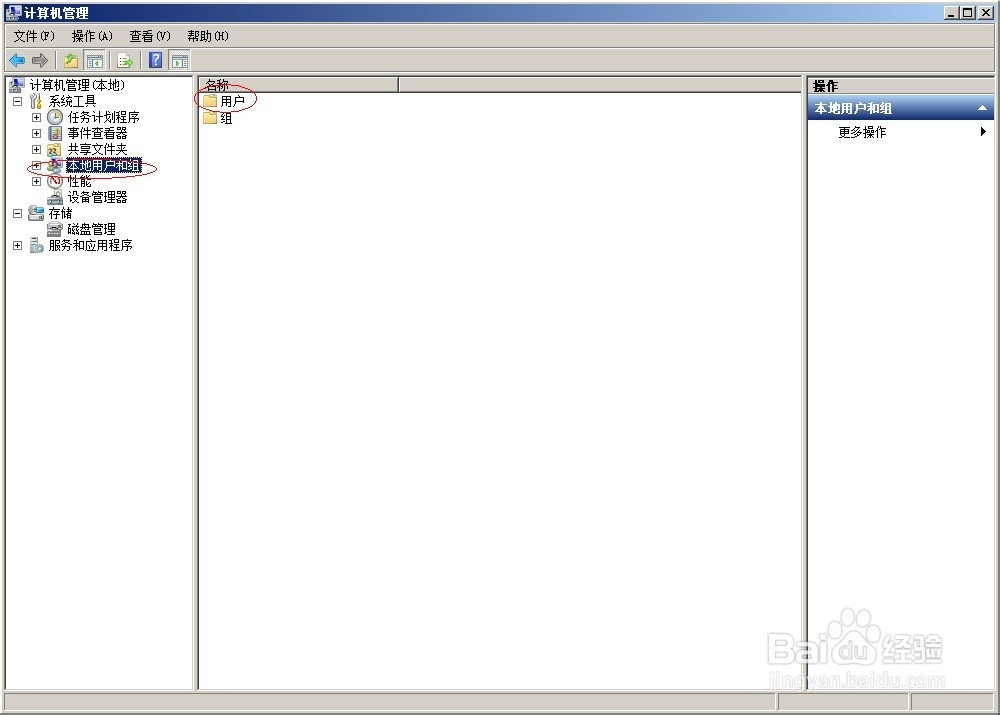Click the 设备管理器 device icon
The width and height of the screenshot is (1000, 715).
tap(55, 197)
